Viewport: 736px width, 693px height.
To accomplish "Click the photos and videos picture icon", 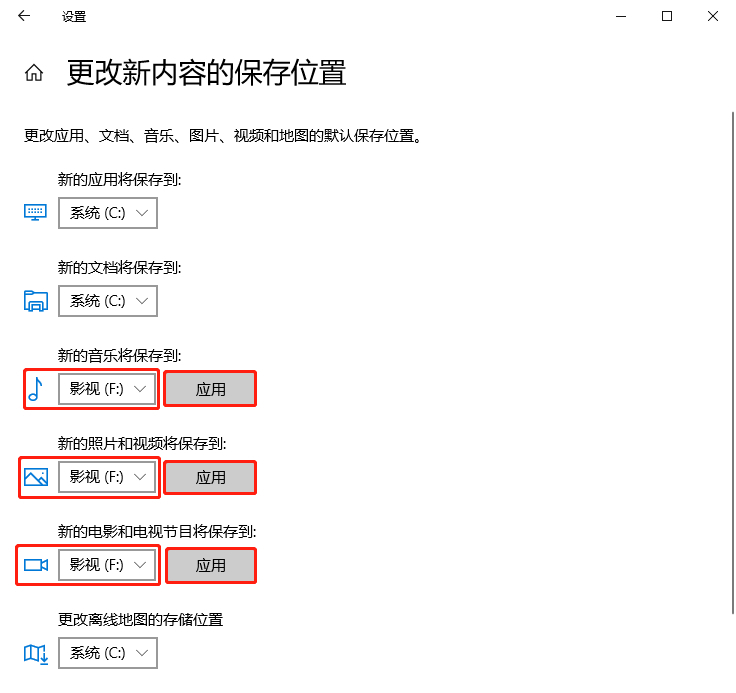I will coord(36,477).
